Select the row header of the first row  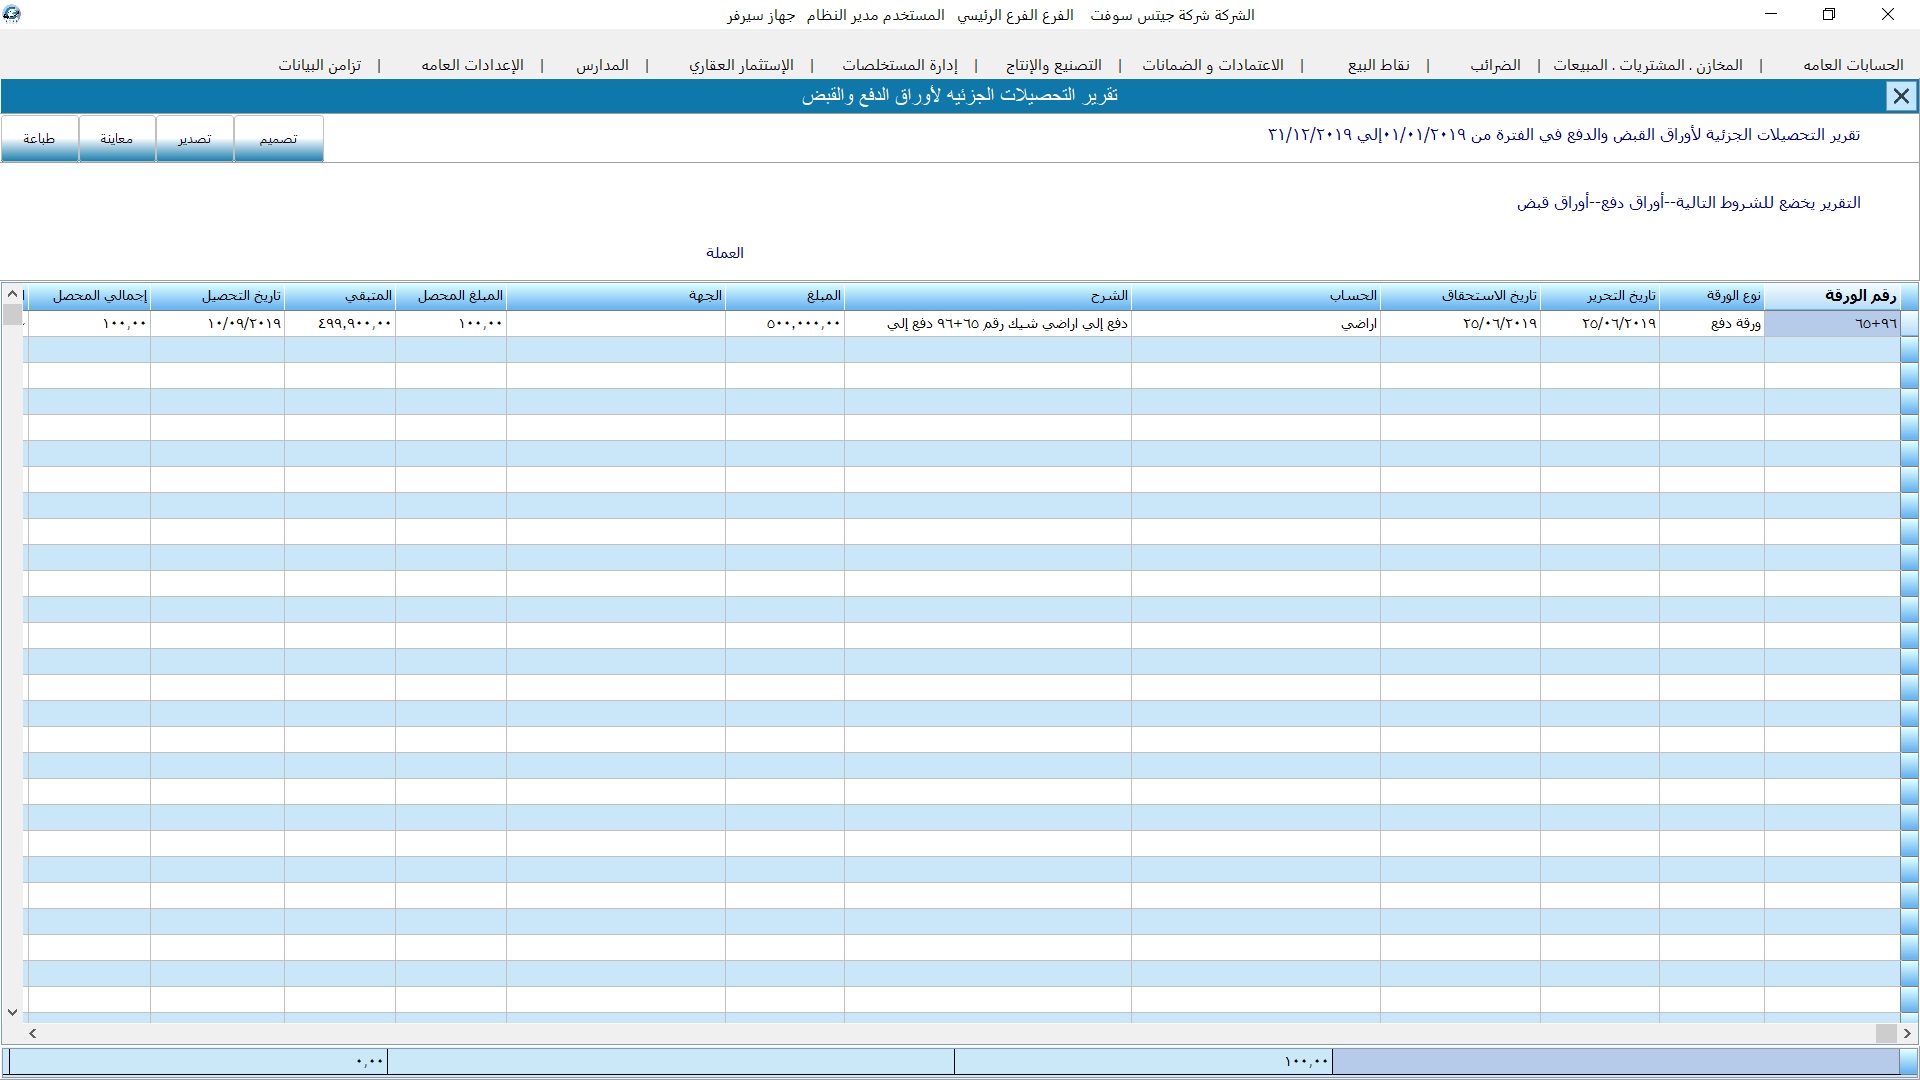coord(1909,323)
